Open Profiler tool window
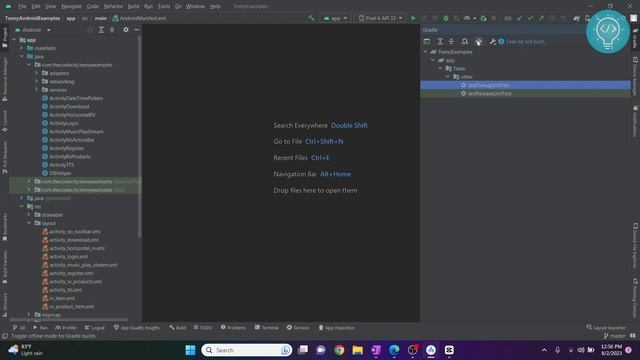 (66, 328)
